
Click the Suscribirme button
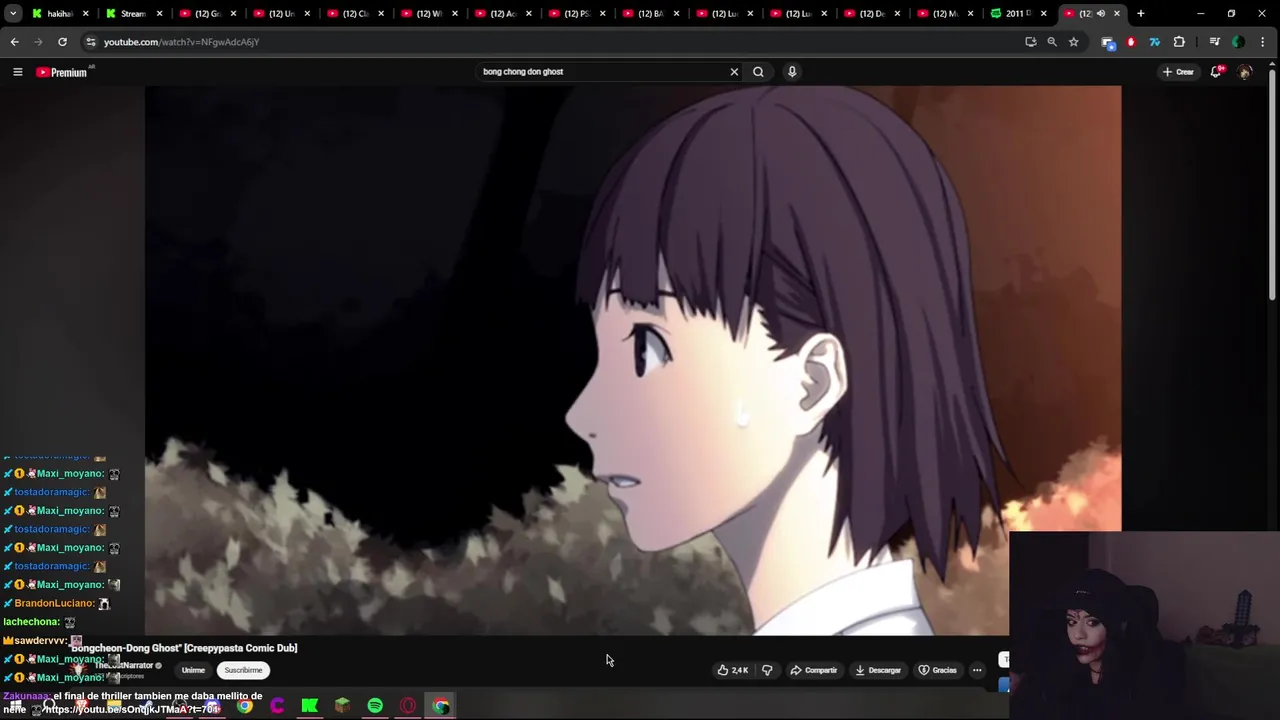243,670
